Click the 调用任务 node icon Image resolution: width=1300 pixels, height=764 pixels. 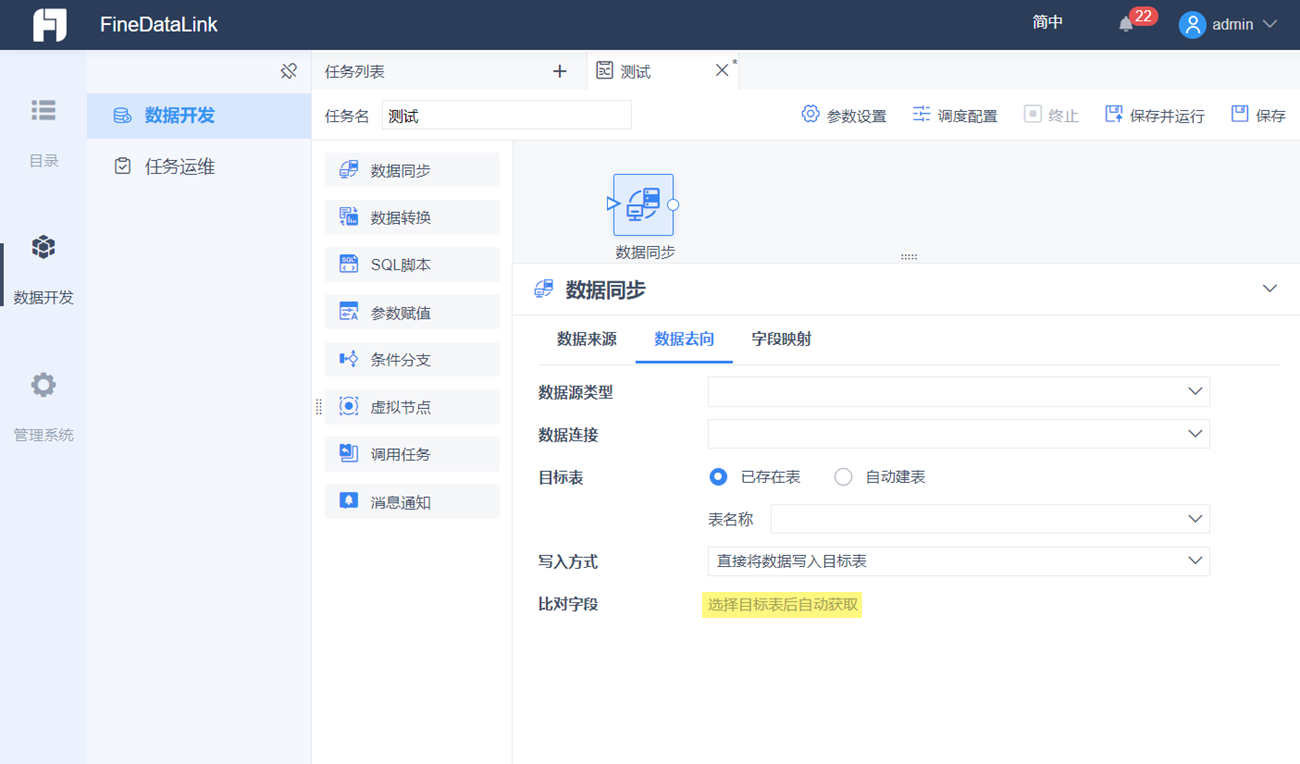click(348, 454)
